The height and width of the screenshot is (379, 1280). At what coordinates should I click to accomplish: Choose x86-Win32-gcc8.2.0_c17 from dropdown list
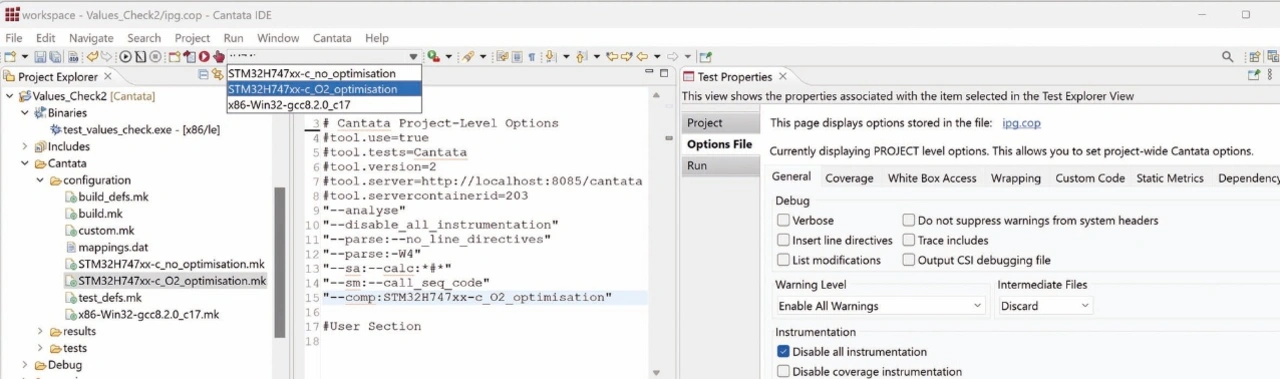click(324, 104)
